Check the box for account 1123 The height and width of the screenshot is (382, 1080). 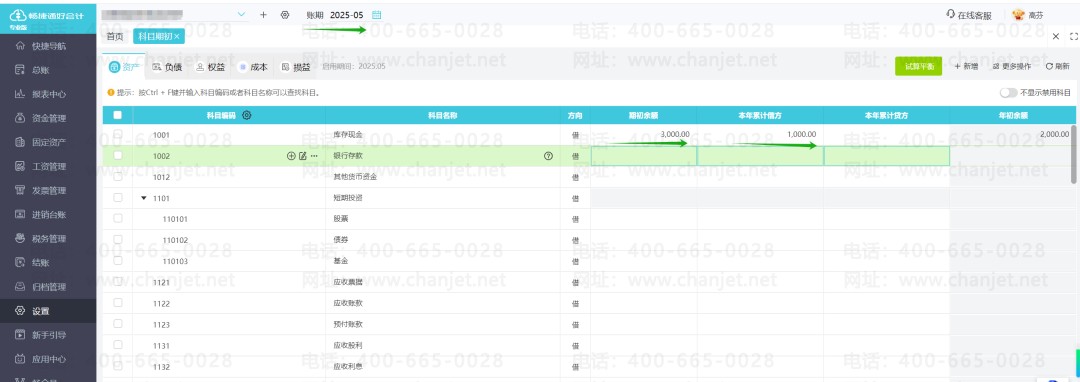click(117, 323)
